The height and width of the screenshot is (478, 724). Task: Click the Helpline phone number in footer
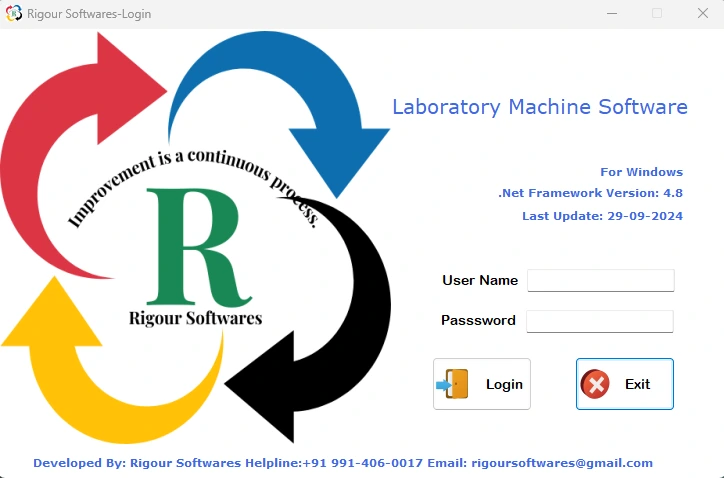[362, 463]
